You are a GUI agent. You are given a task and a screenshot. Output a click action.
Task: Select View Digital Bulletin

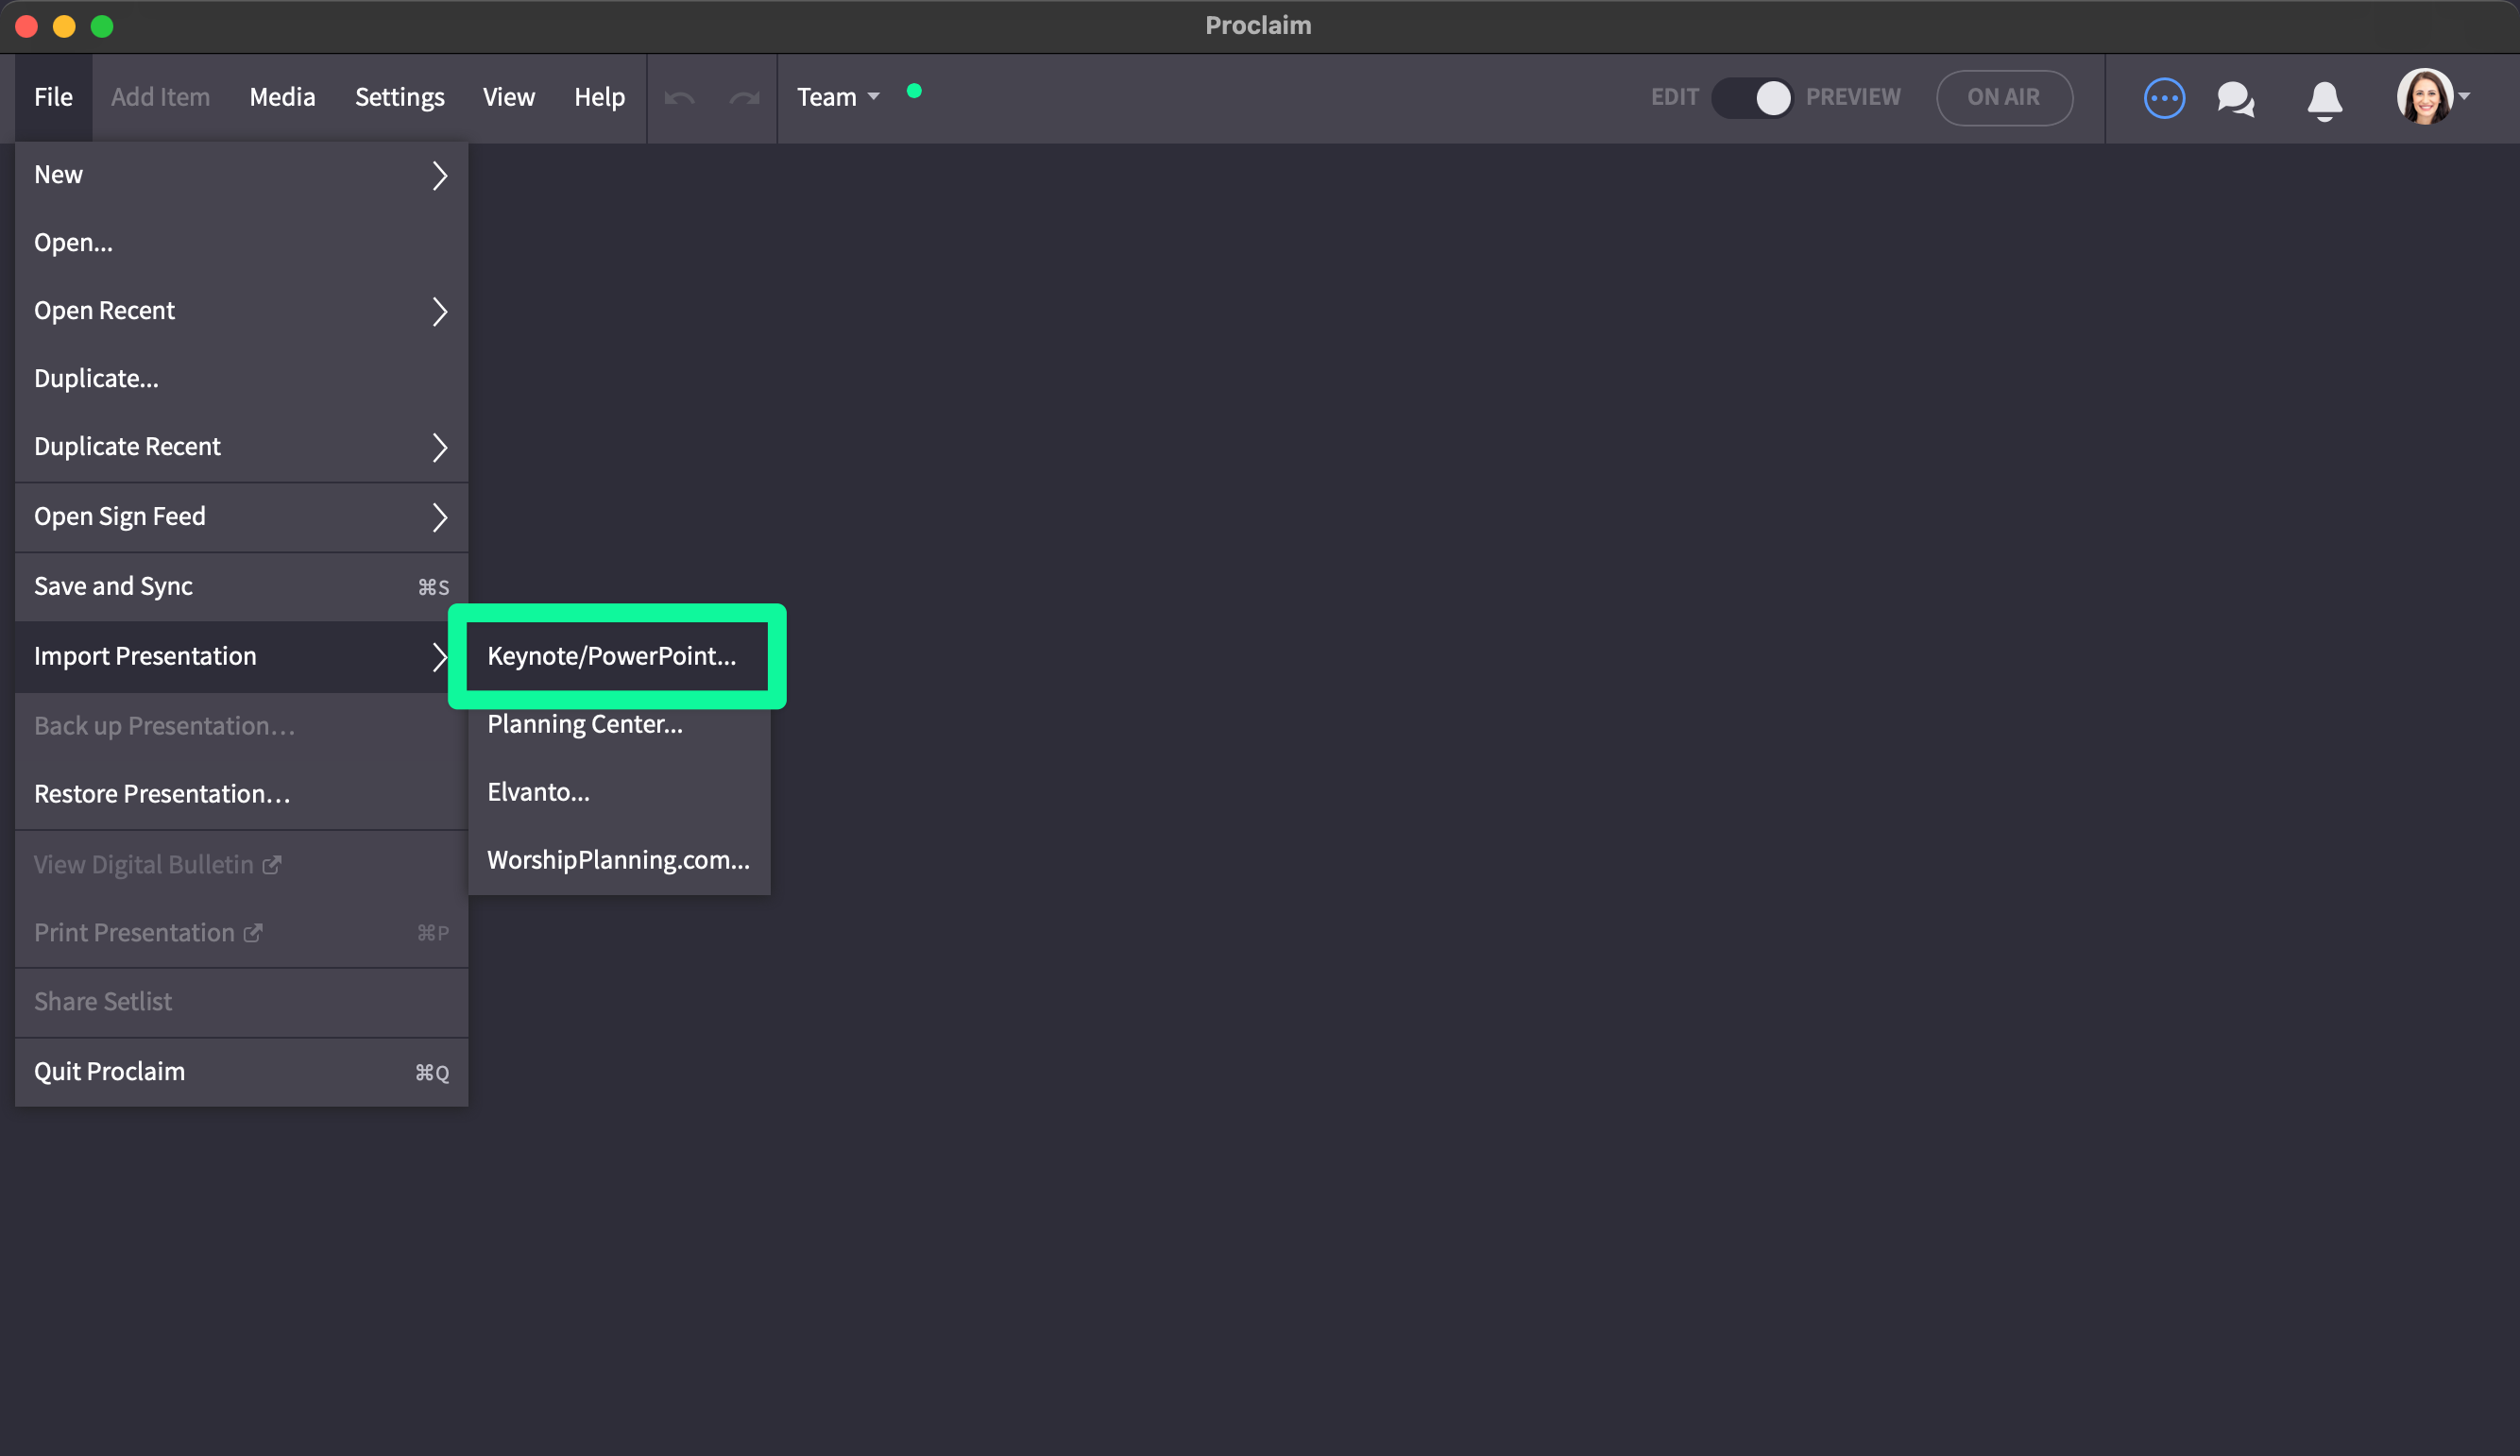click(241, 865)
